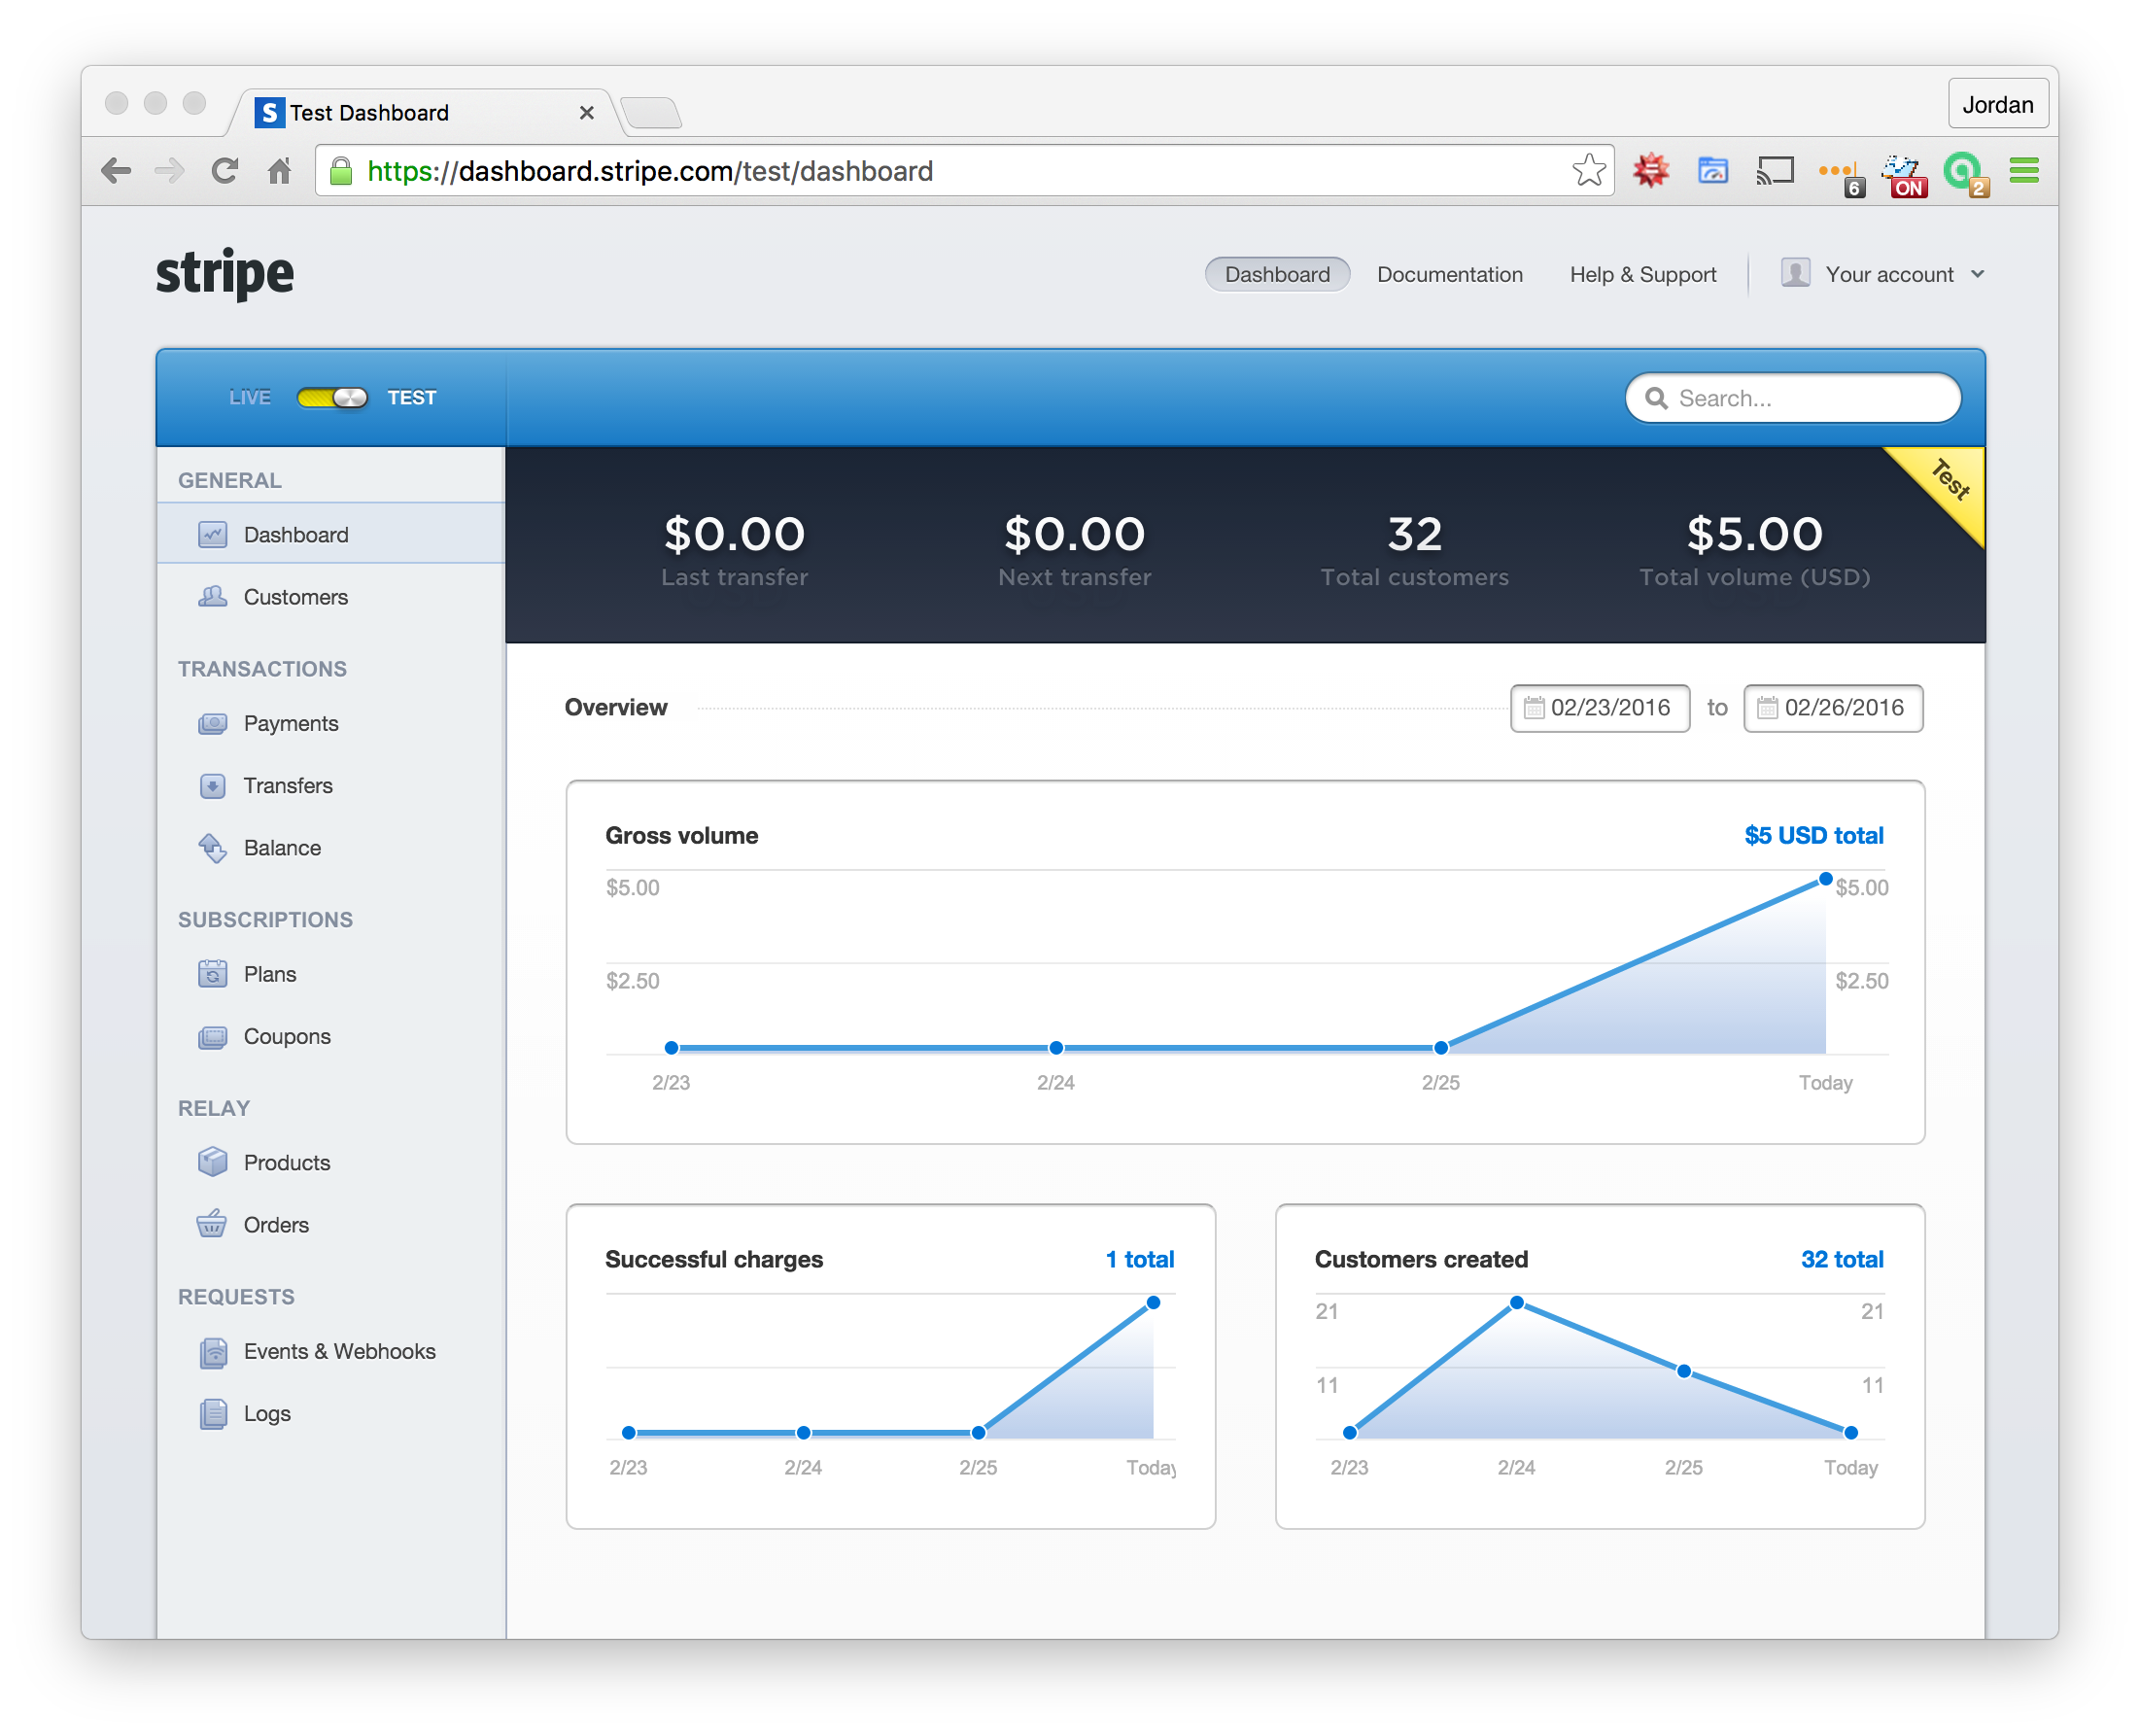Click the blue folder extension icon

pos(1713,171)
